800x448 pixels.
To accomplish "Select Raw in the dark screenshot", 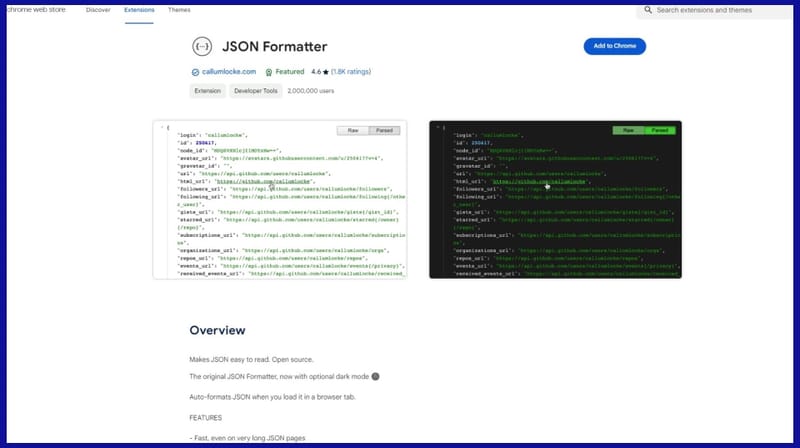I will click(x=628, y=130).
